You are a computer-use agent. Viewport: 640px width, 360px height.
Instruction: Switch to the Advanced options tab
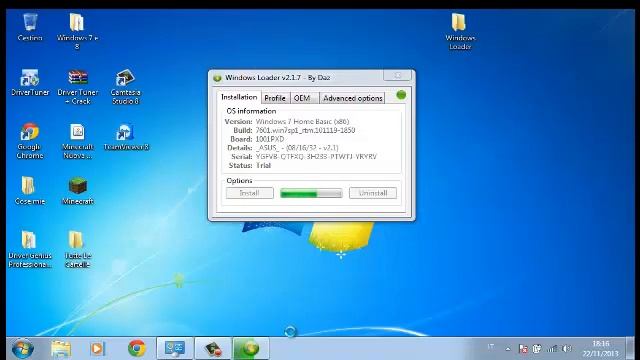pos(353,98)
